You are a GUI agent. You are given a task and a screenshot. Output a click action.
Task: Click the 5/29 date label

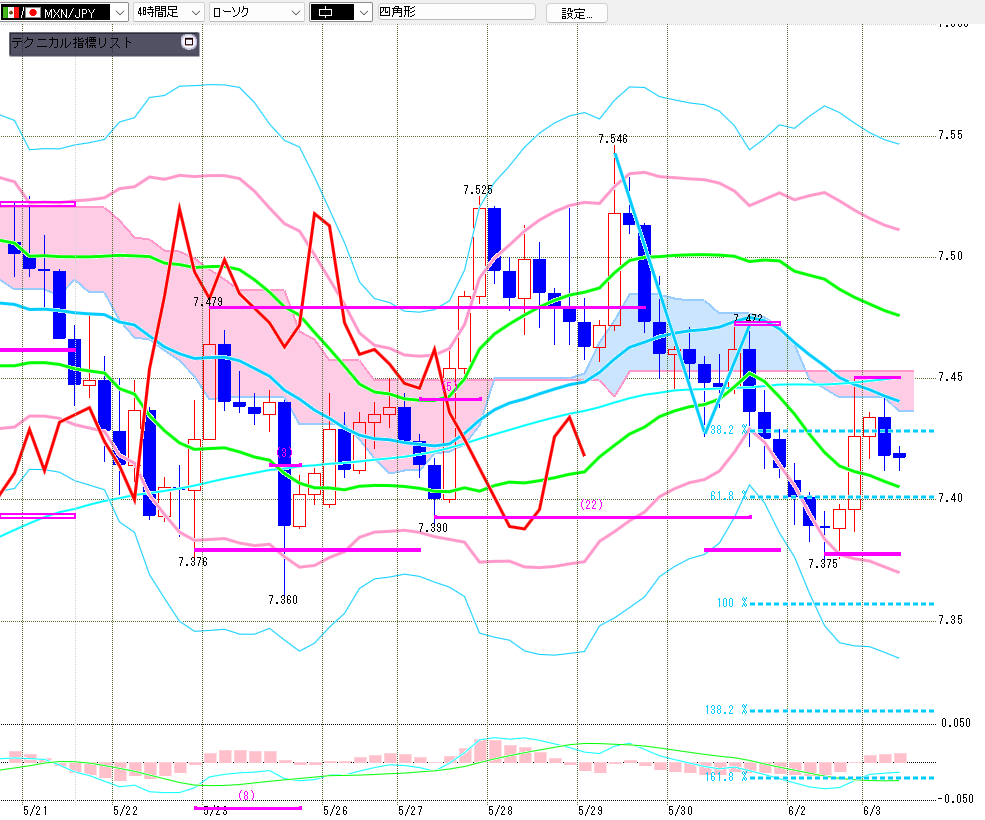(590, 811)
